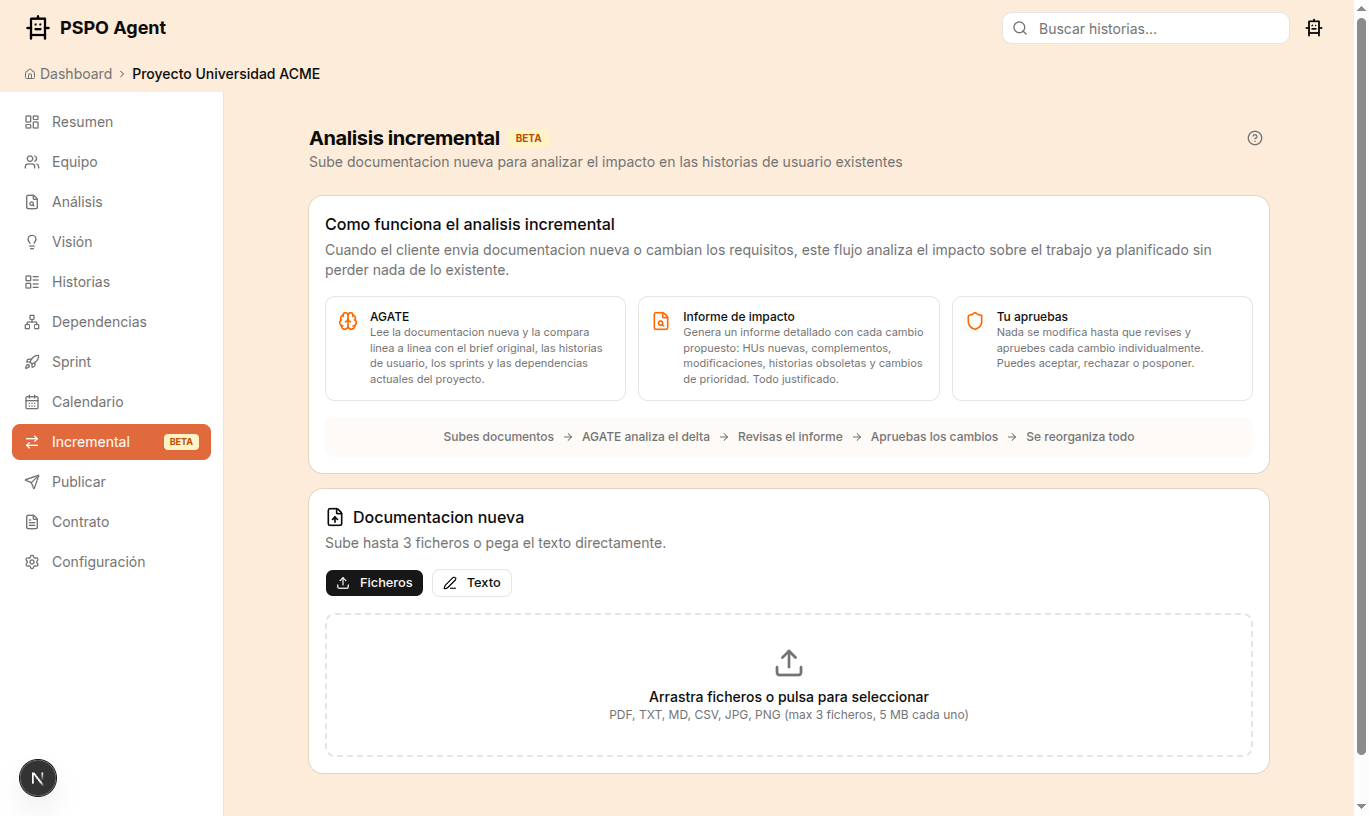This screenshot has width=1369, height=816.
Task: Click the robot icon beside the search bar
Action: point(1314,27)
